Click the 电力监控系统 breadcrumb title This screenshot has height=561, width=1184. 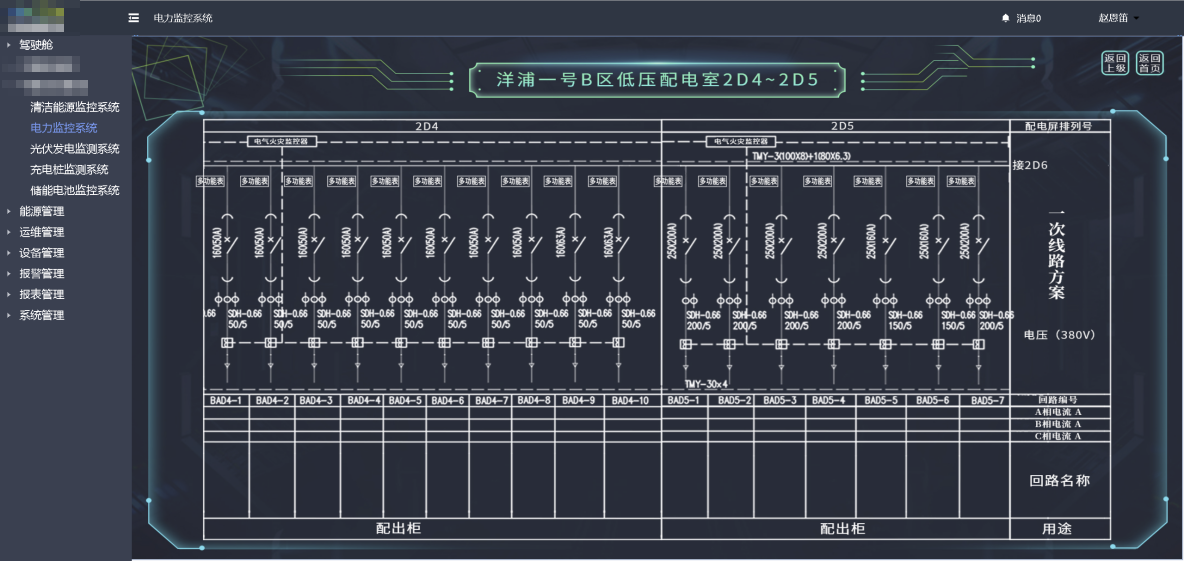pos(183,18)
